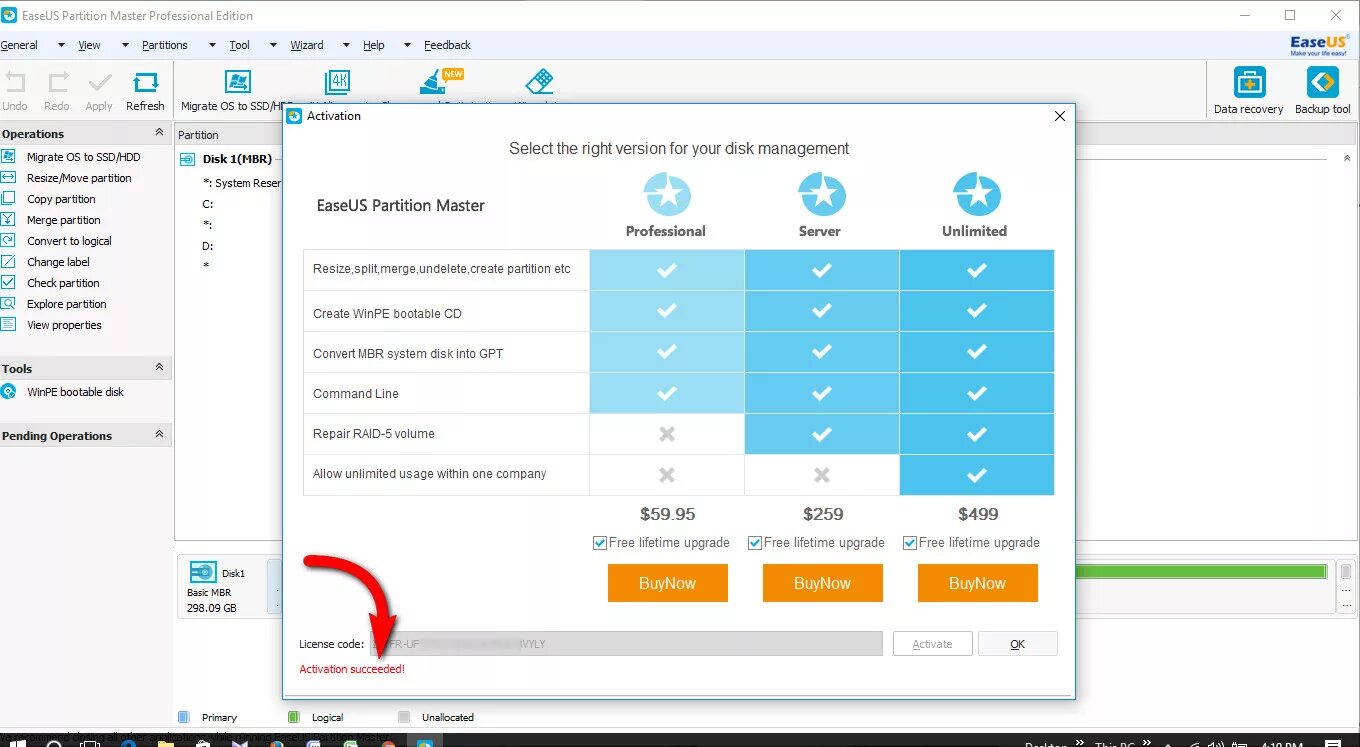Screen dimensions: 1360x747
Task: Click the Wipe data eraser icon
Action: 539,82
